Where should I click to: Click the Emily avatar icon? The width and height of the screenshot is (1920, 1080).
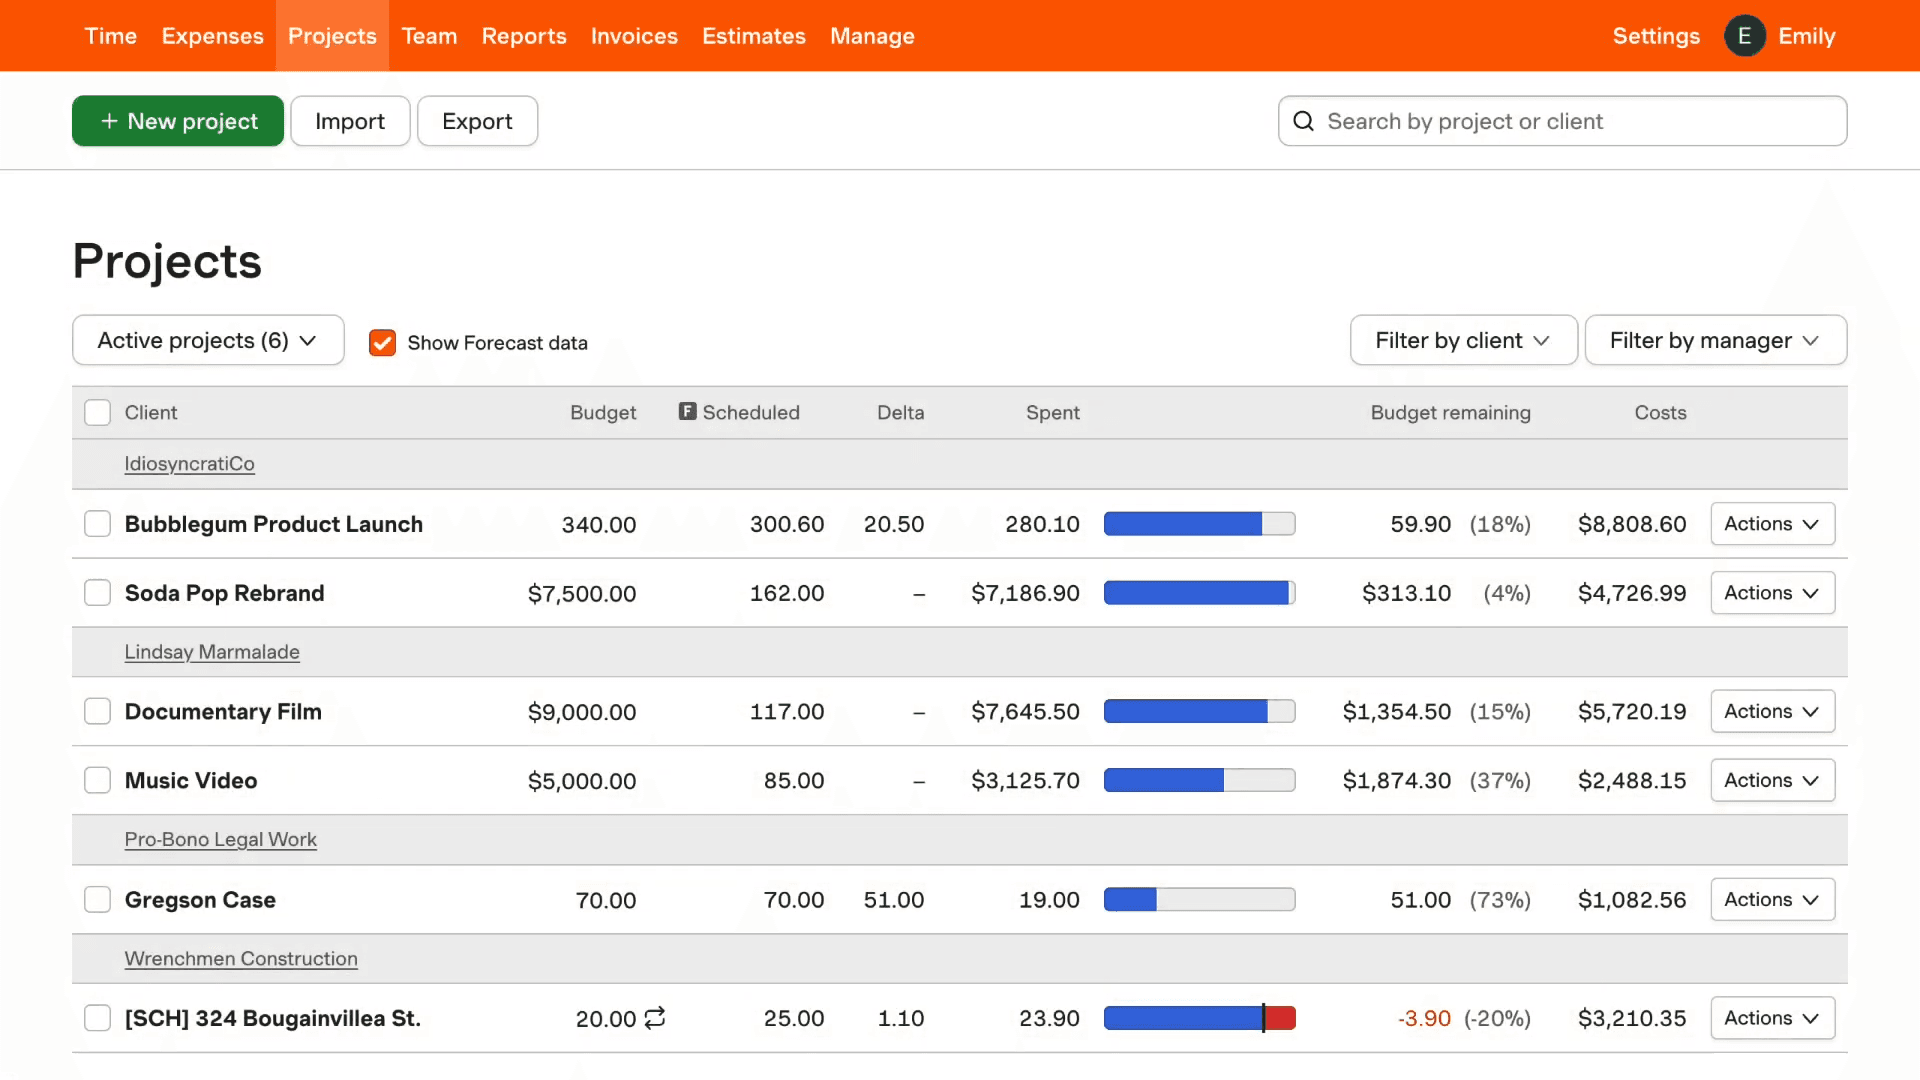pyautogui.click(x=1744, y=36)
